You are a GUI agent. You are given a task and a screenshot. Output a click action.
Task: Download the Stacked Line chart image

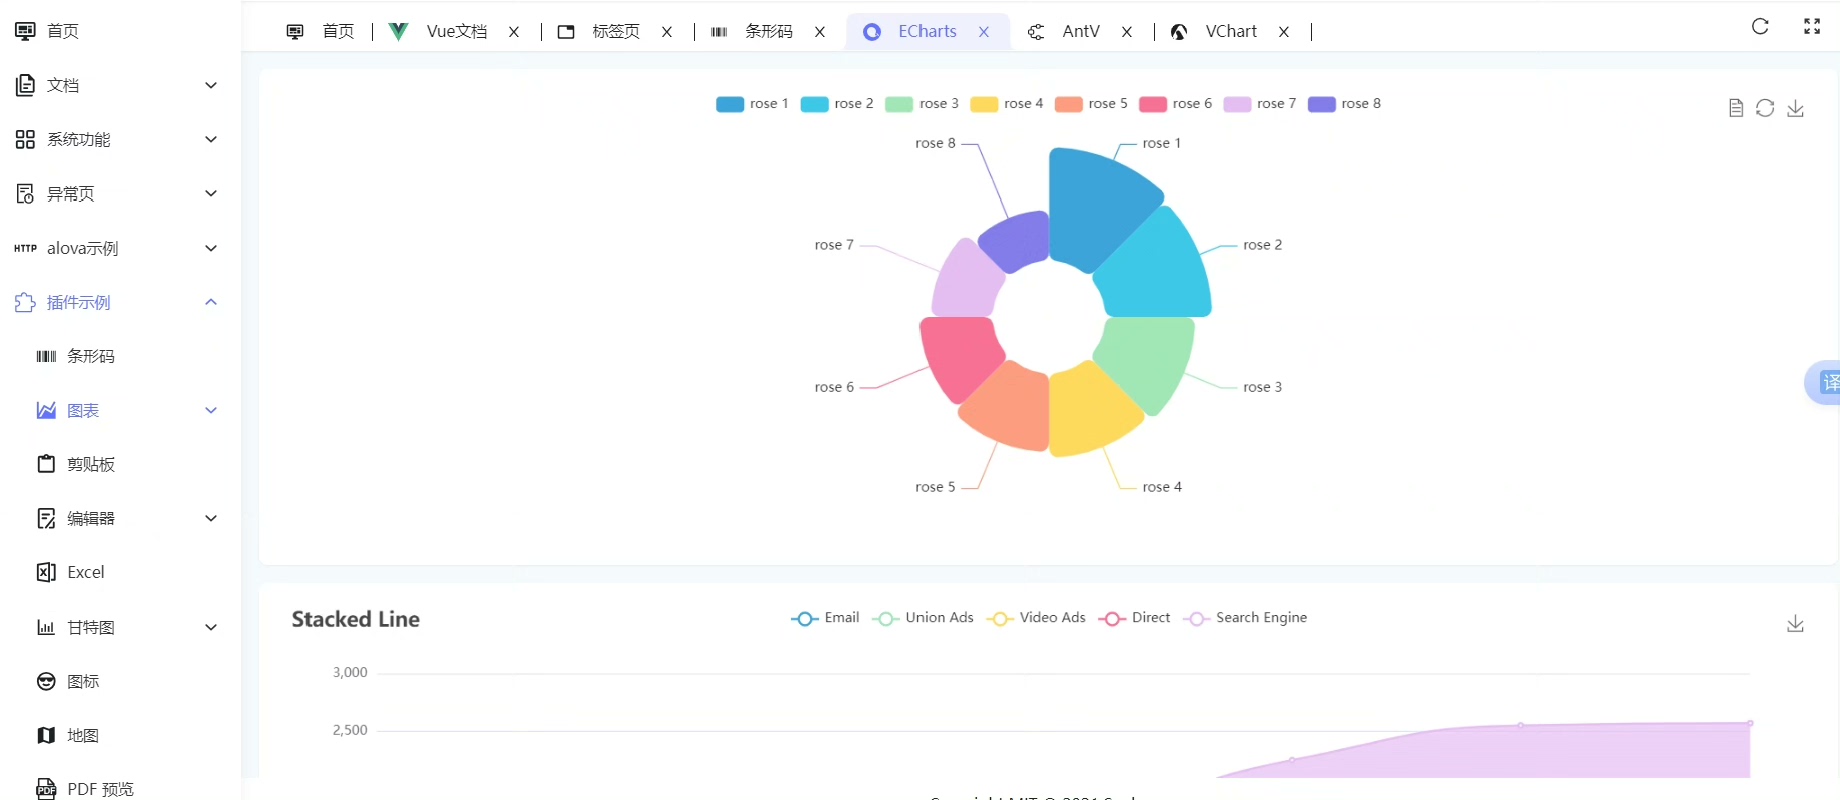coord(1795,624)
